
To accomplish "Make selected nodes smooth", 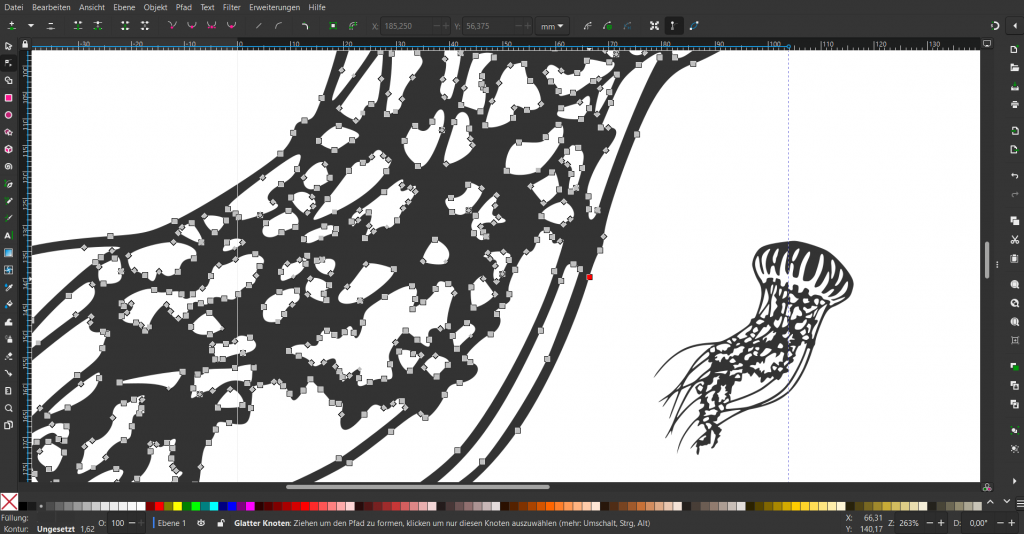I will pyautogui.click(x=191, y=25).
